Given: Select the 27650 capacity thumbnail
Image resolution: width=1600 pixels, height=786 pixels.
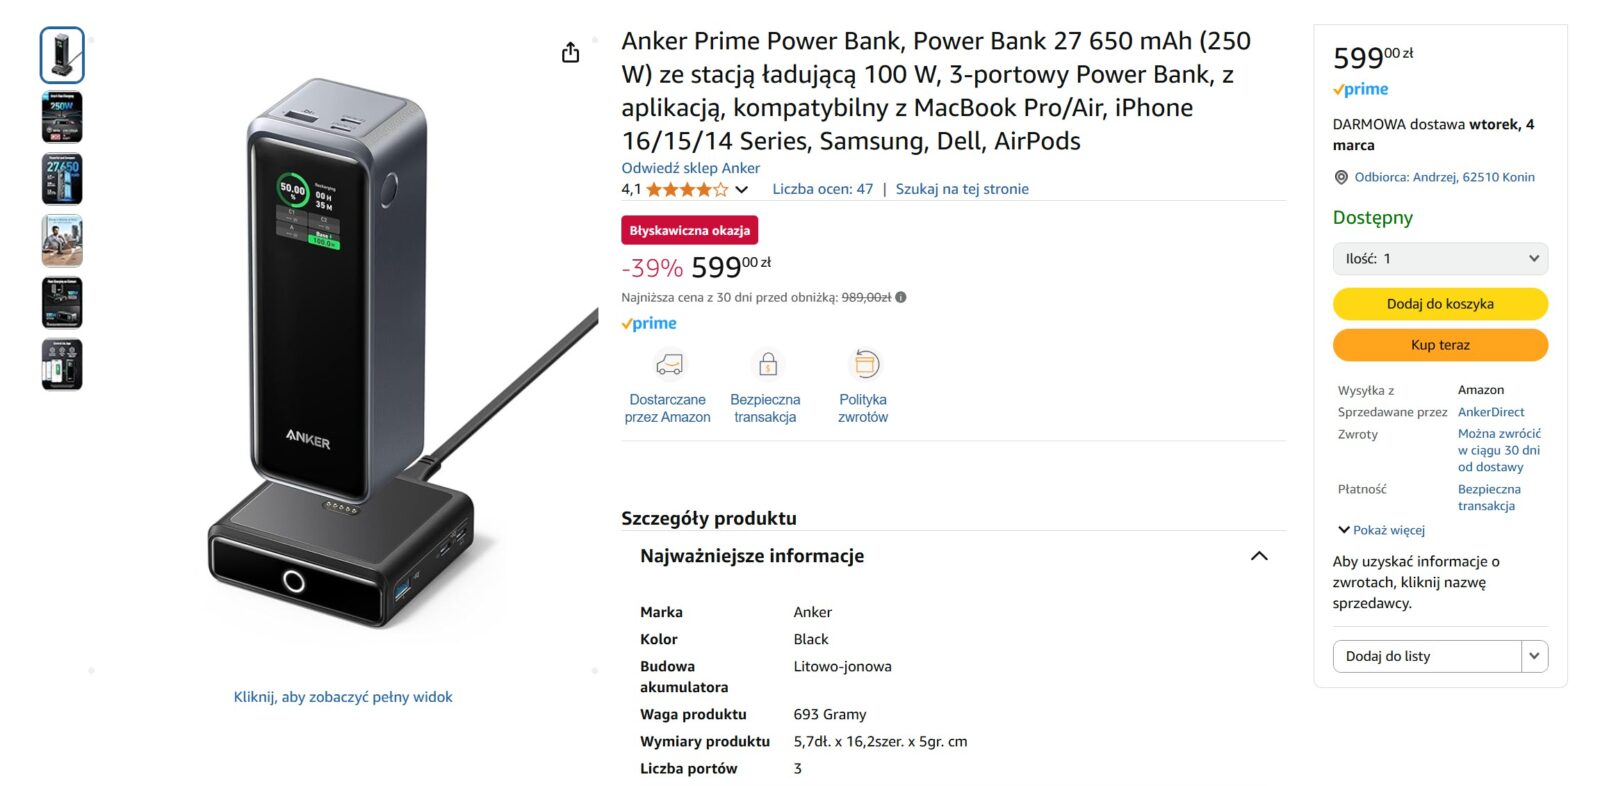Looking at the screenshot, I should click(62, 179).
